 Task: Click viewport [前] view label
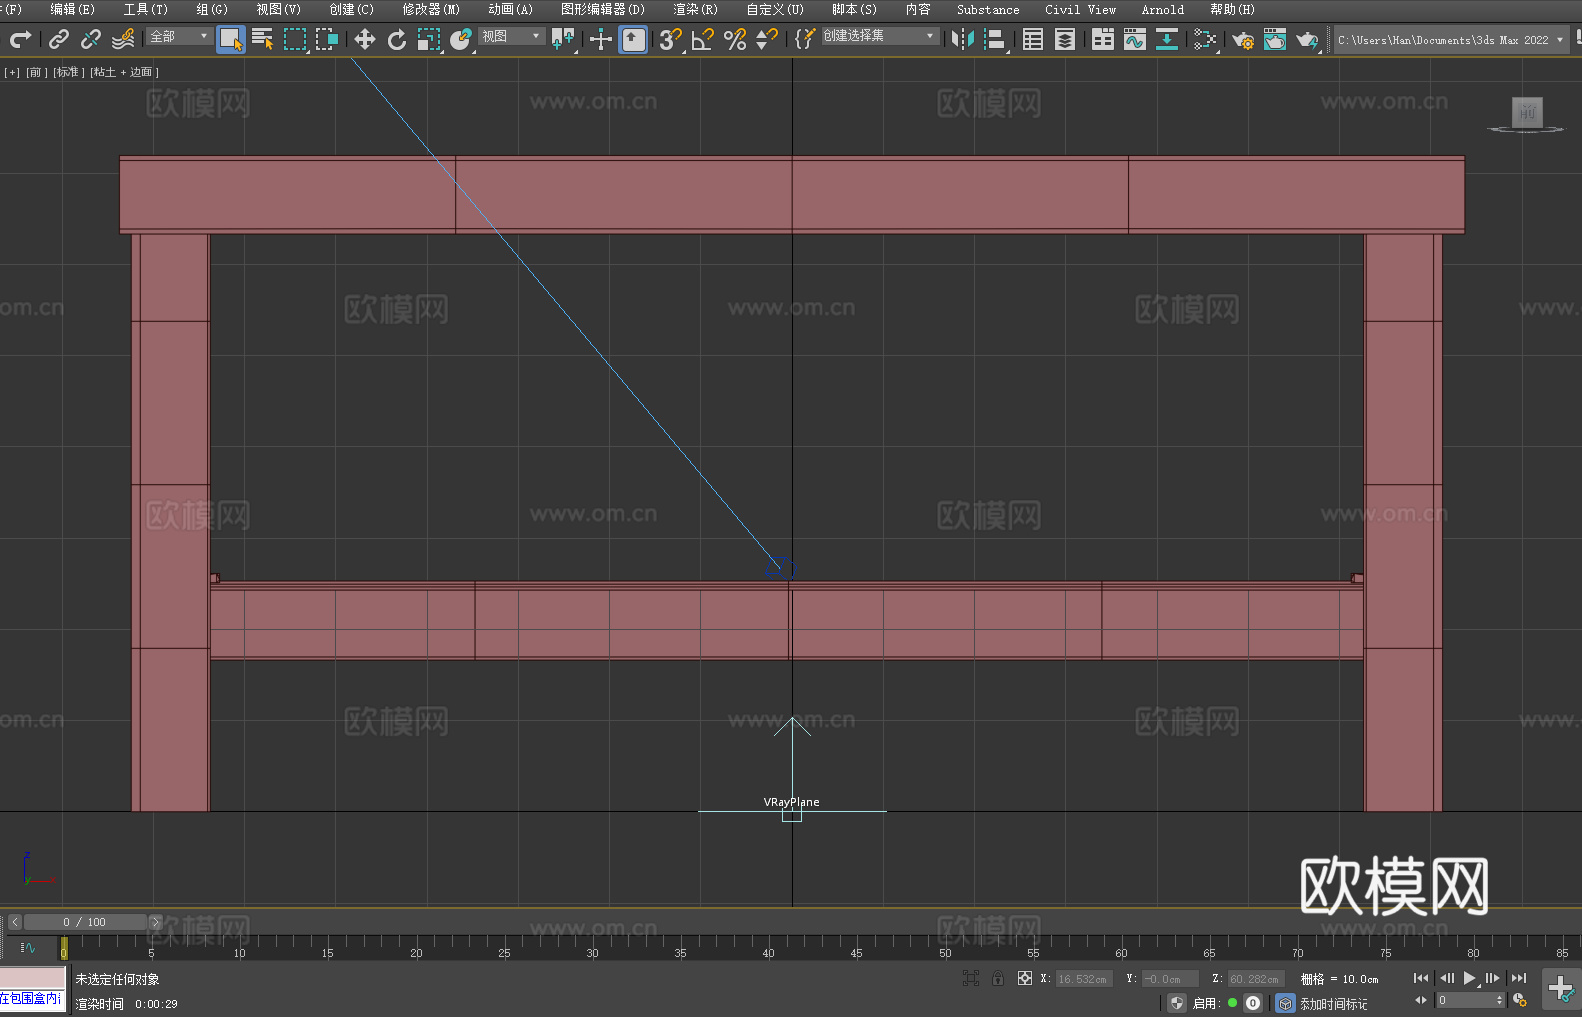[x=35, y=72]
